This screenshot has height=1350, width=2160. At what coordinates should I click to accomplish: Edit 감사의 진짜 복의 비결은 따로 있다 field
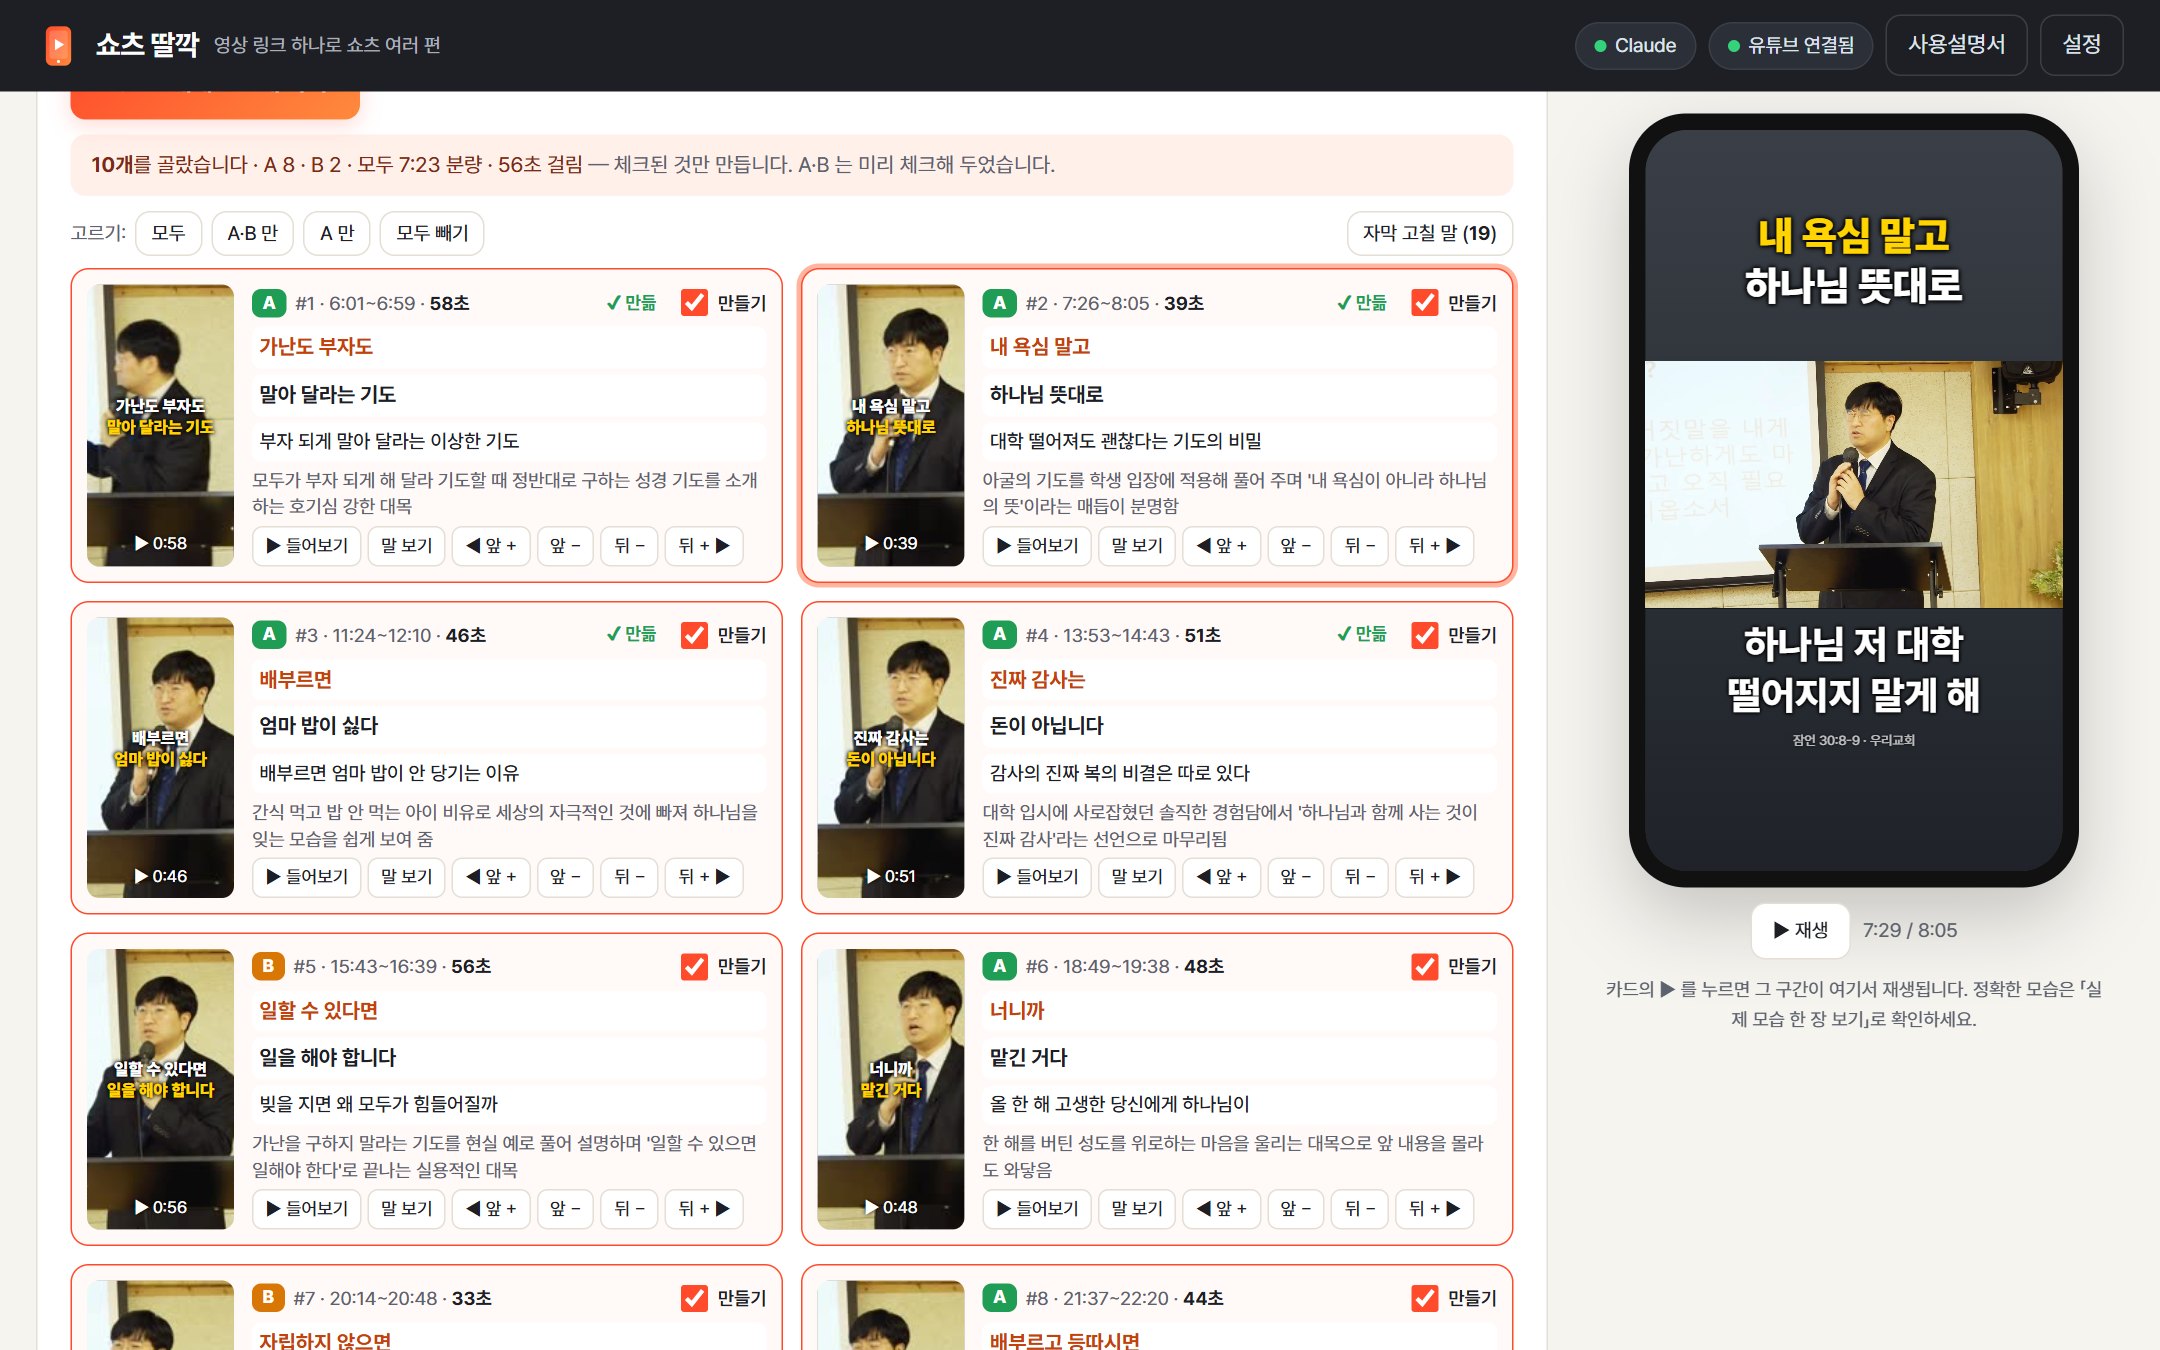(x=1238, y=773)
